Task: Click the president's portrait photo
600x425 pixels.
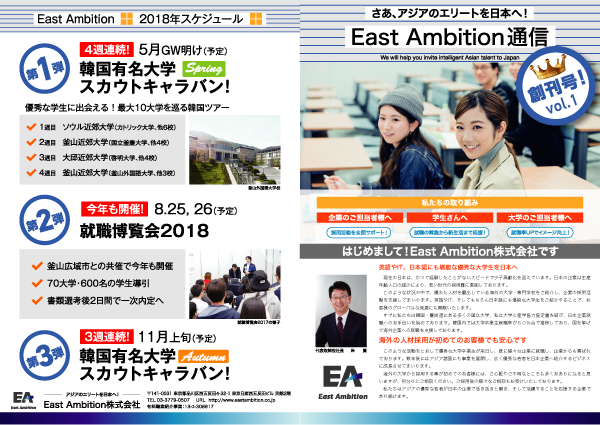Action: [x=341, y=311]
